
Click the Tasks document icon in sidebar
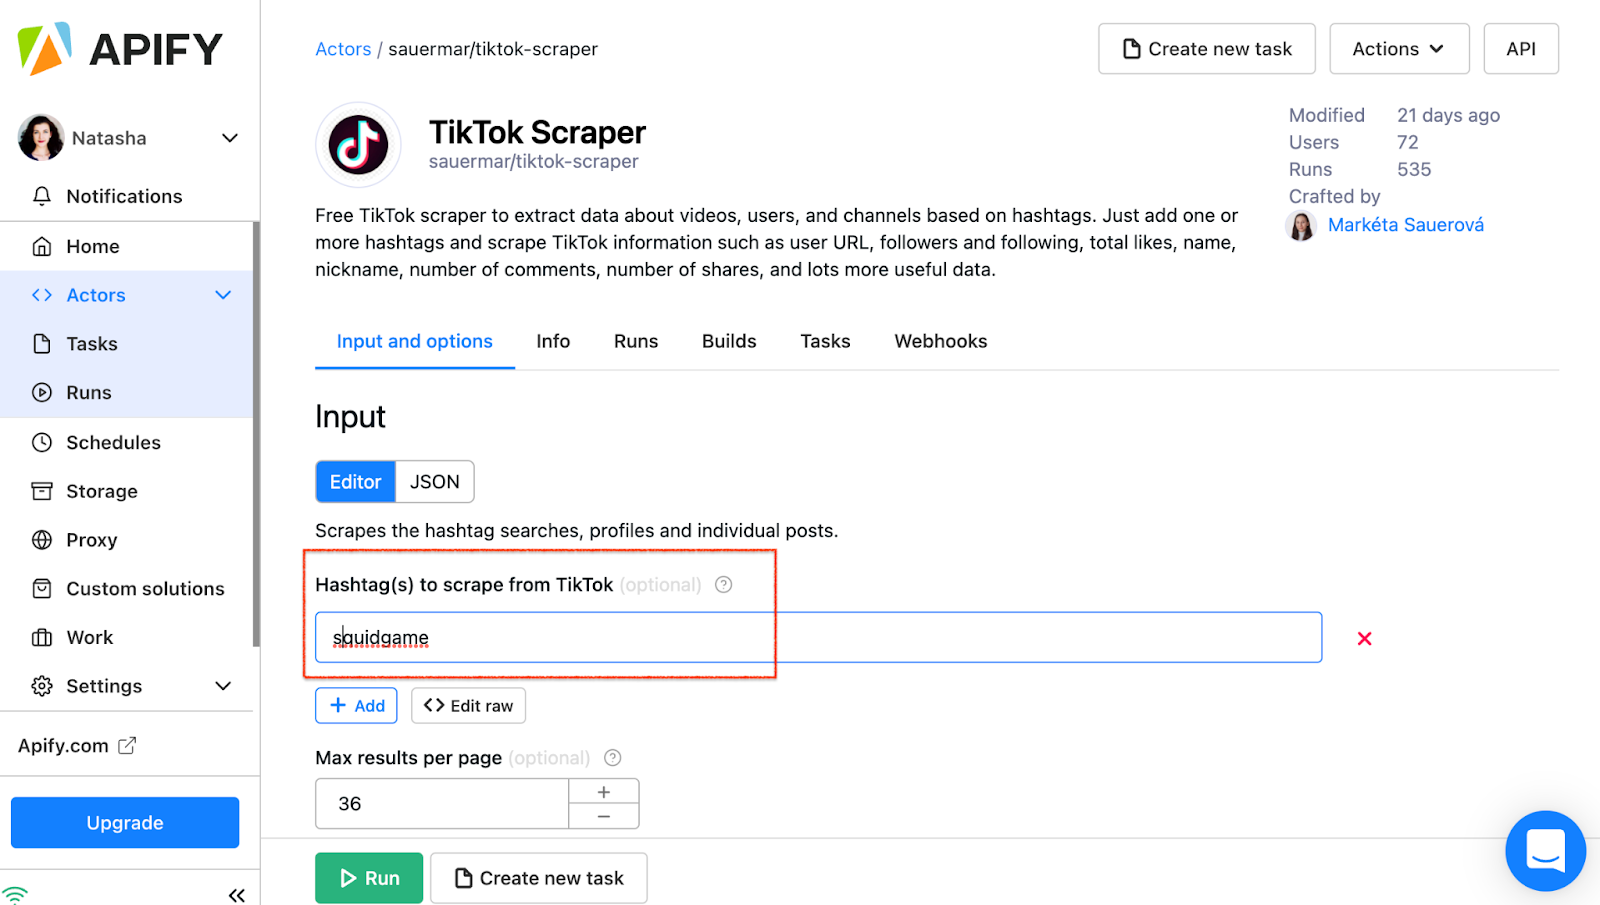coord(42,344)
